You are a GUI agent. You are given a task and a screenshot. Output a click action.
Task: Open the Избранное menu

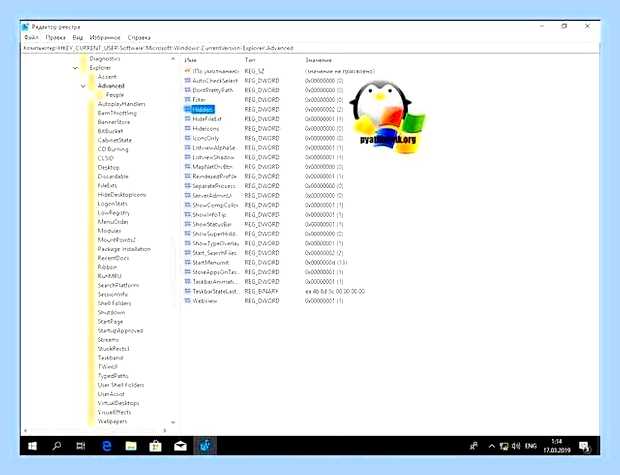pyautogui.click(x=105, y=37)
